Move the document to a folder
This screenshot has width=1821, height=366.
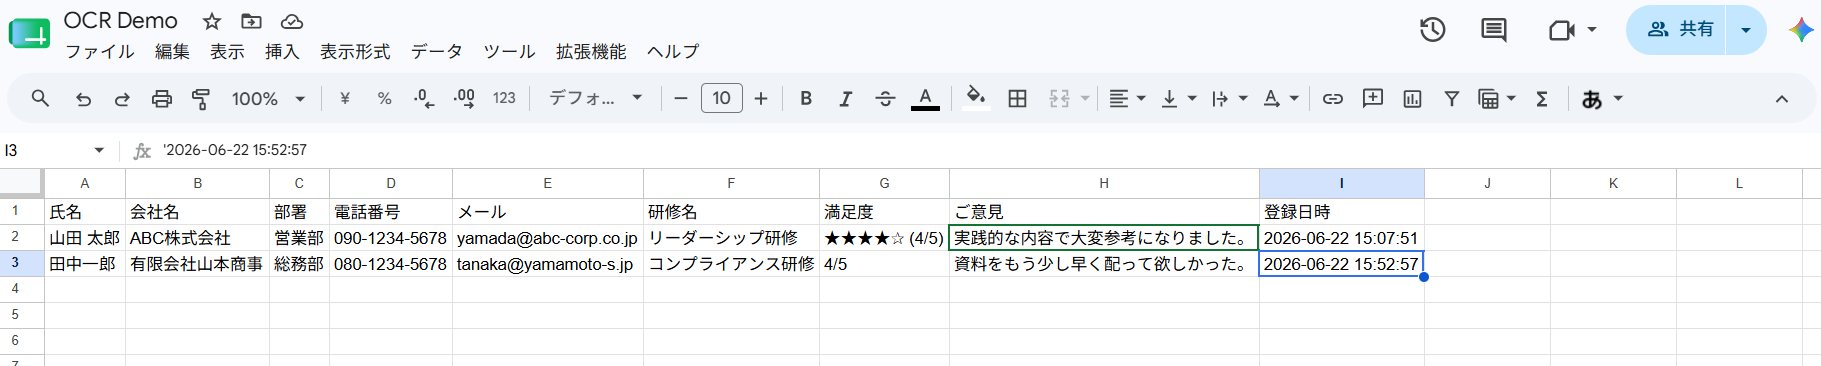252,21
